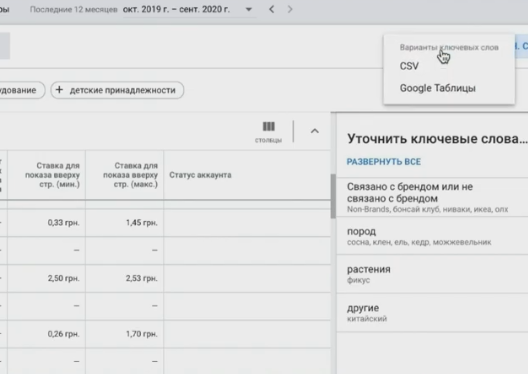The width and height of the screenshot is (528, 374).
Task: Select the '1,45 грн.' cell
Action: point(125,223)
